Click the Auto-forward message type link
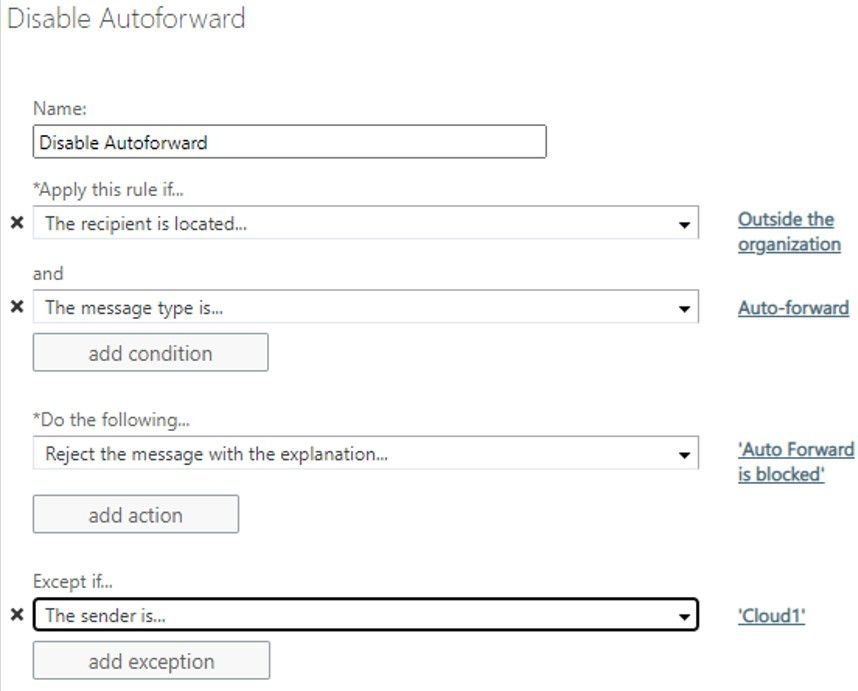This screenshot has height=691, width=858. (793, 308)
